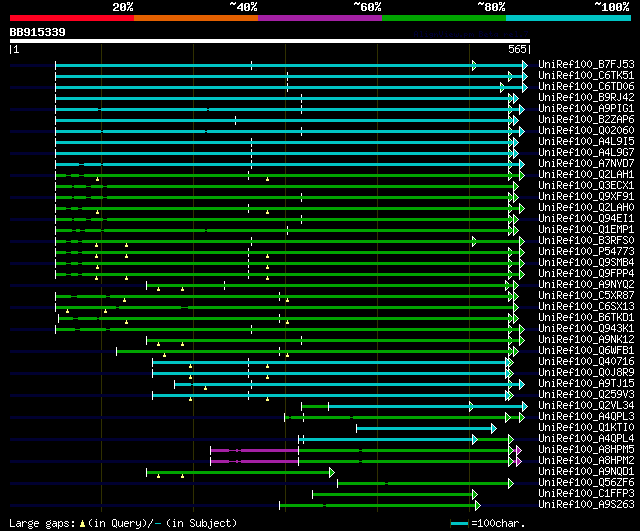Image resolution: width=640 pixels, height=531 pixels.
Task: Open the UniRef100_P54773 label
Action: (586, 252)
